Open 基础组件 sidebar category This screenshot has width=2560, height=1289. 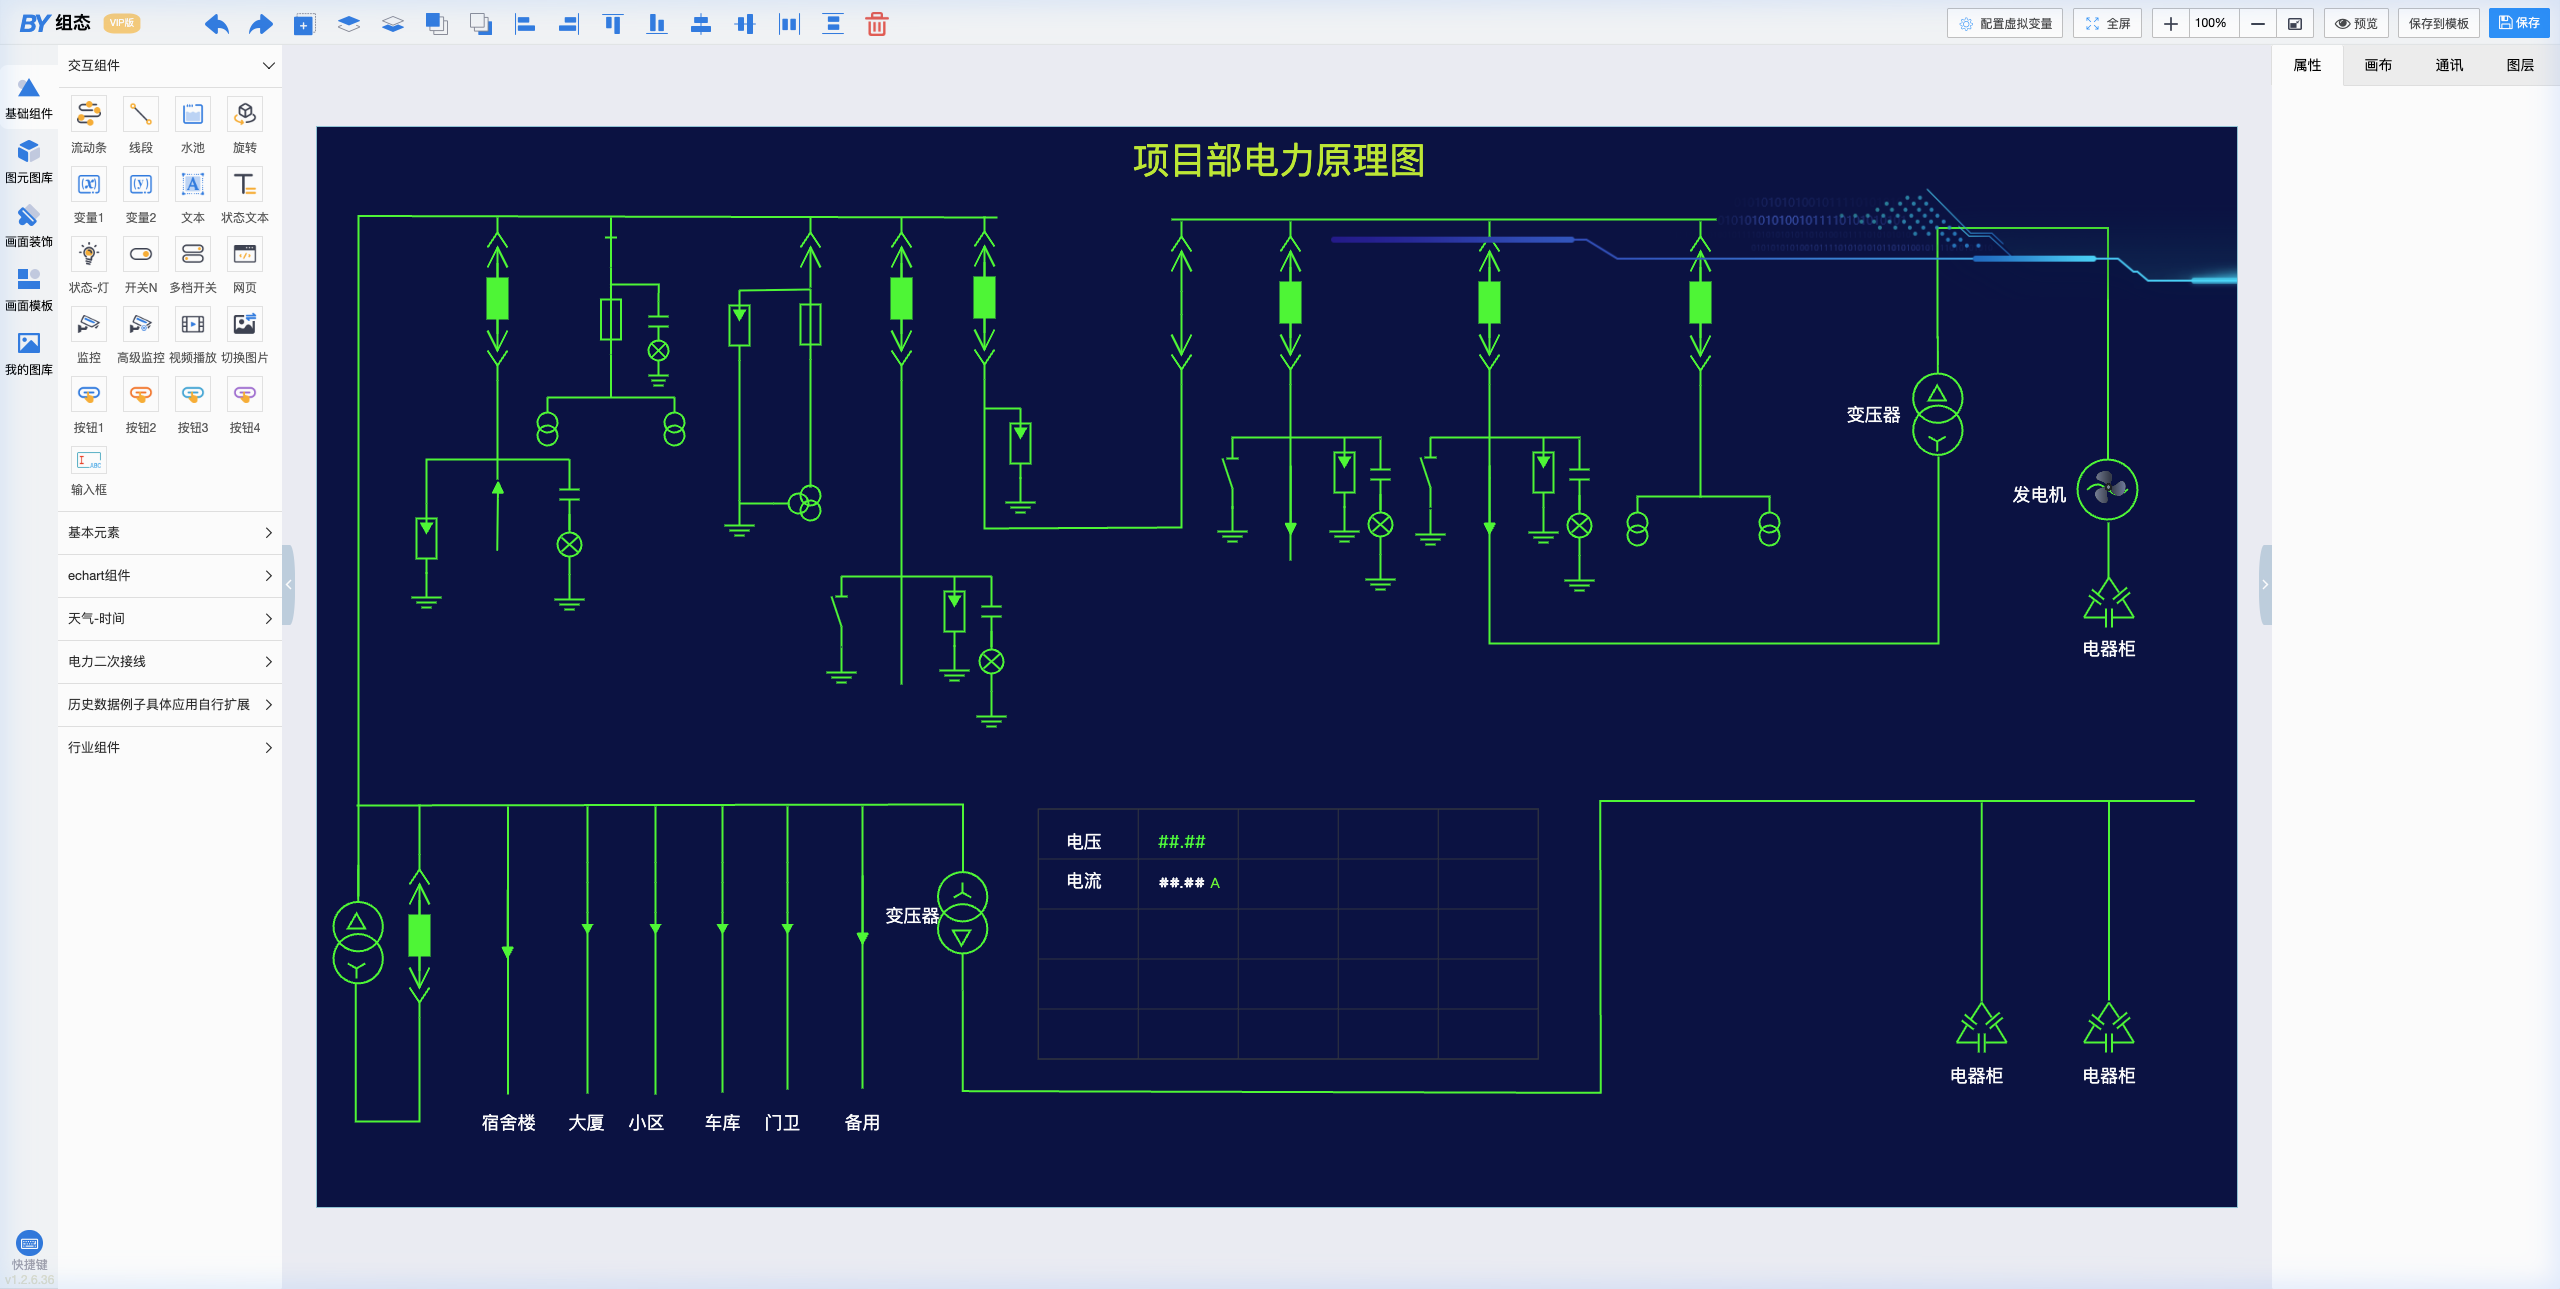pos(29,98)
